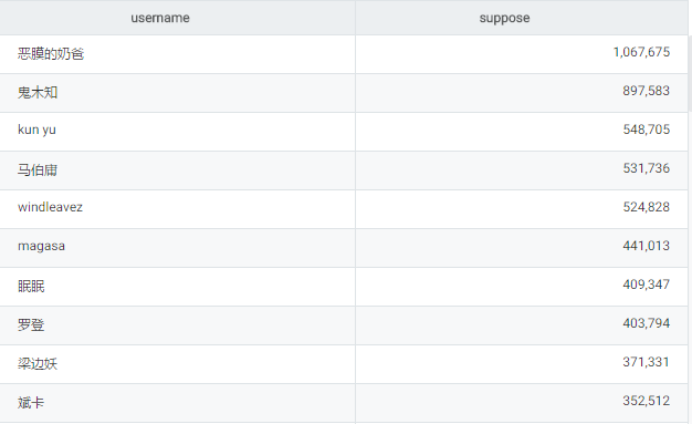
Task: Select the 524,828 suppose cell
Action: (x=646, y=208)
